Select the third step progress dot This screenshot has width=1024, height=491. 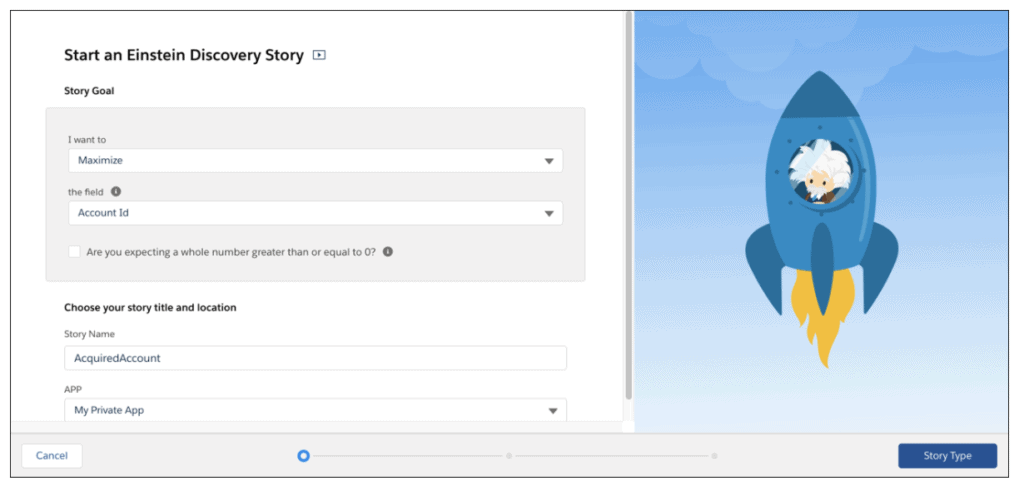coord(714,456)
